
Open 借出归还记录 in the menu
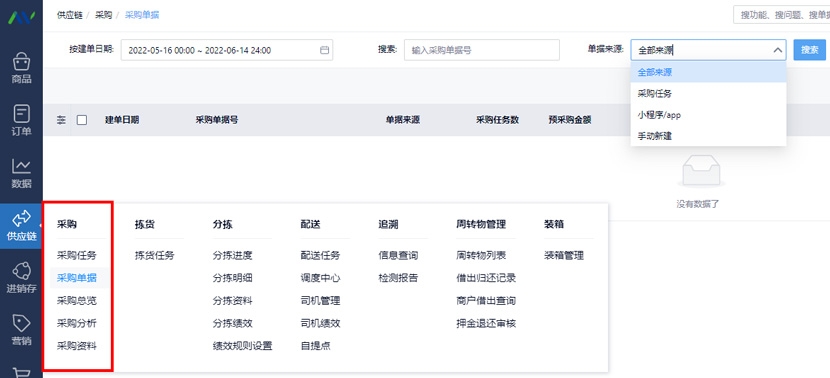(486, 278)
